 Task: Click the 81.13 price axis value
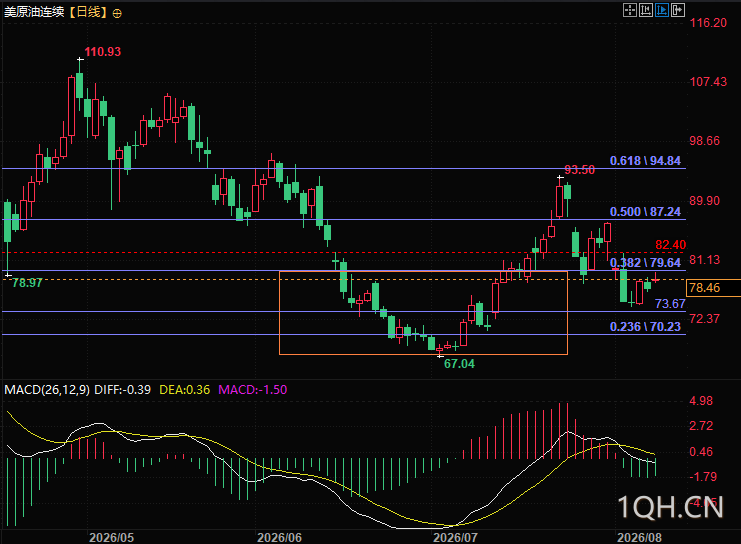[705, 259]
